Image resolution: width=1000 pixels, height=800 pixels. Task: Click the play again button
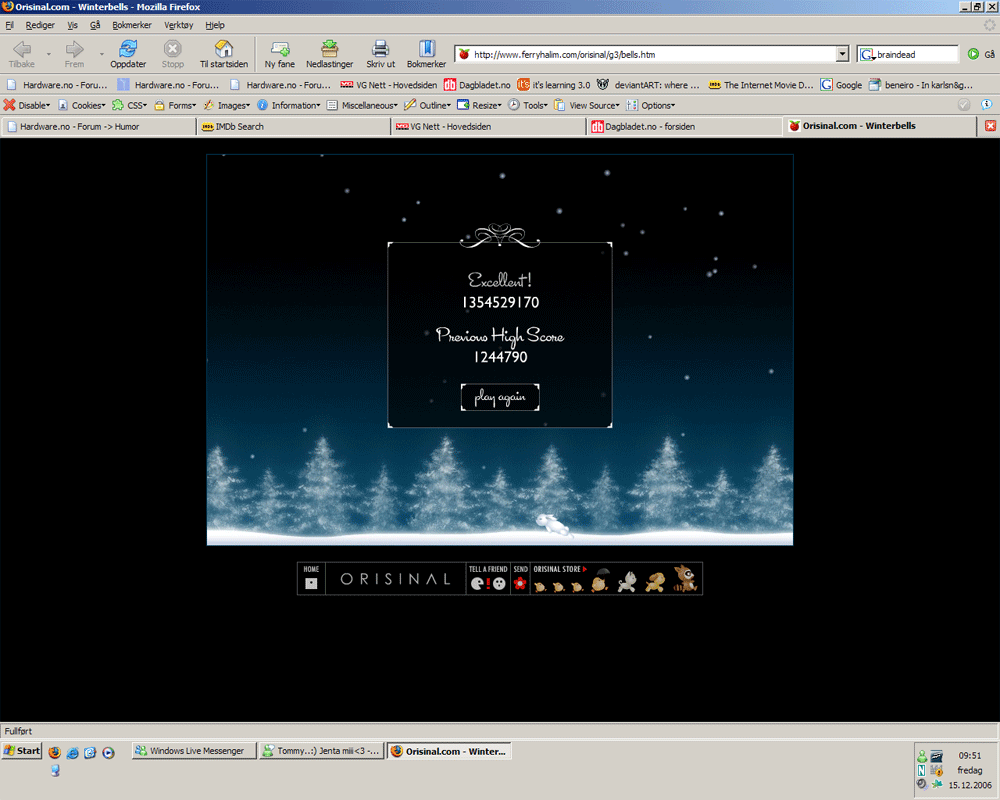tap(500, 397)
